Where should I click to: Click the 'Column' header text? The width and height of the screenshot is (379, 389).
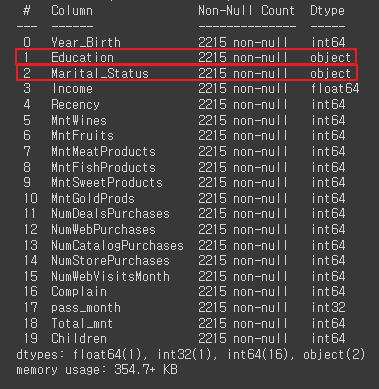pos(72,11)
